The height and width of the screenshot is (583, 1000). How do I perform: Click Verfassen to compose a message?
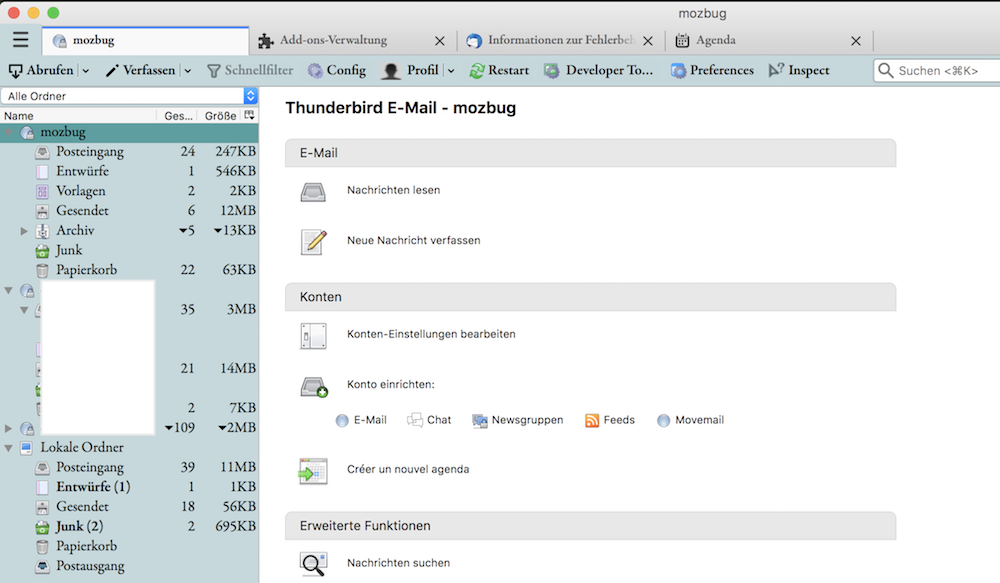[140, 70]
